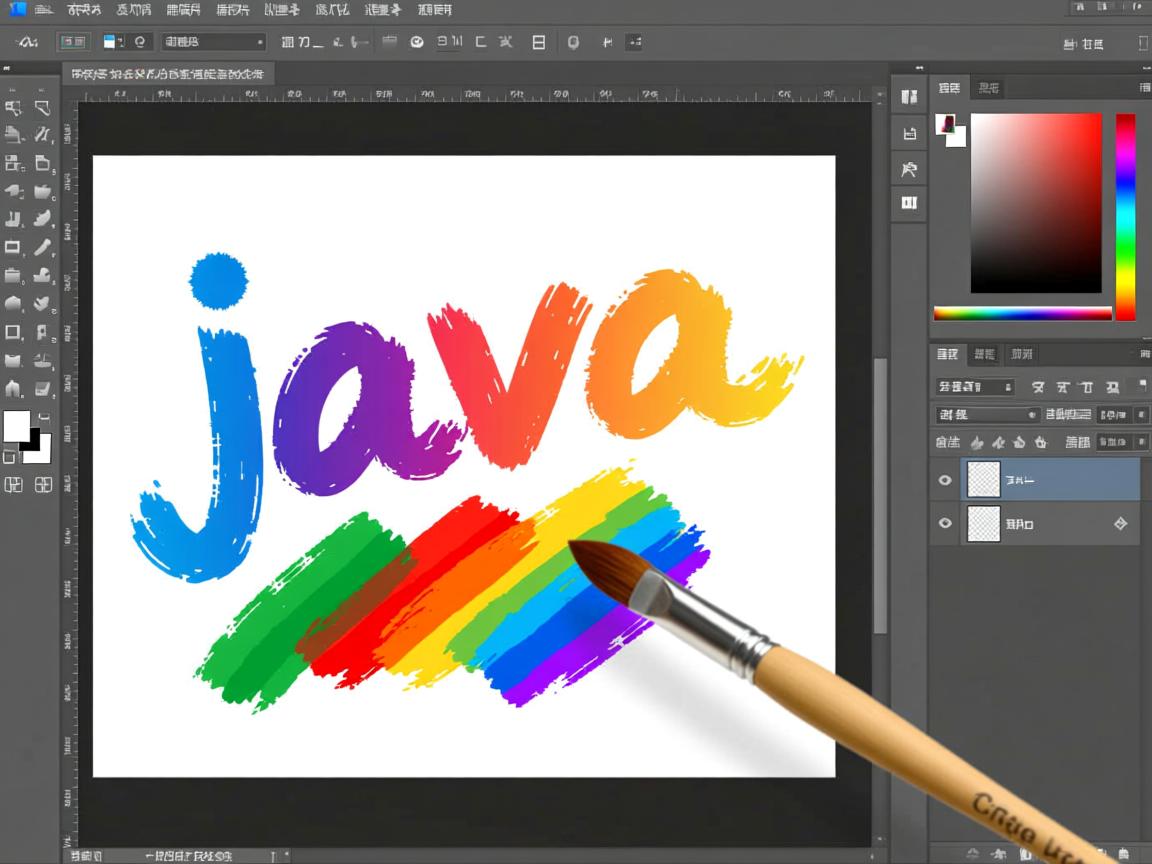
Task: Toggle visibility of the bottom Background layer
Action: pos(944,523)
